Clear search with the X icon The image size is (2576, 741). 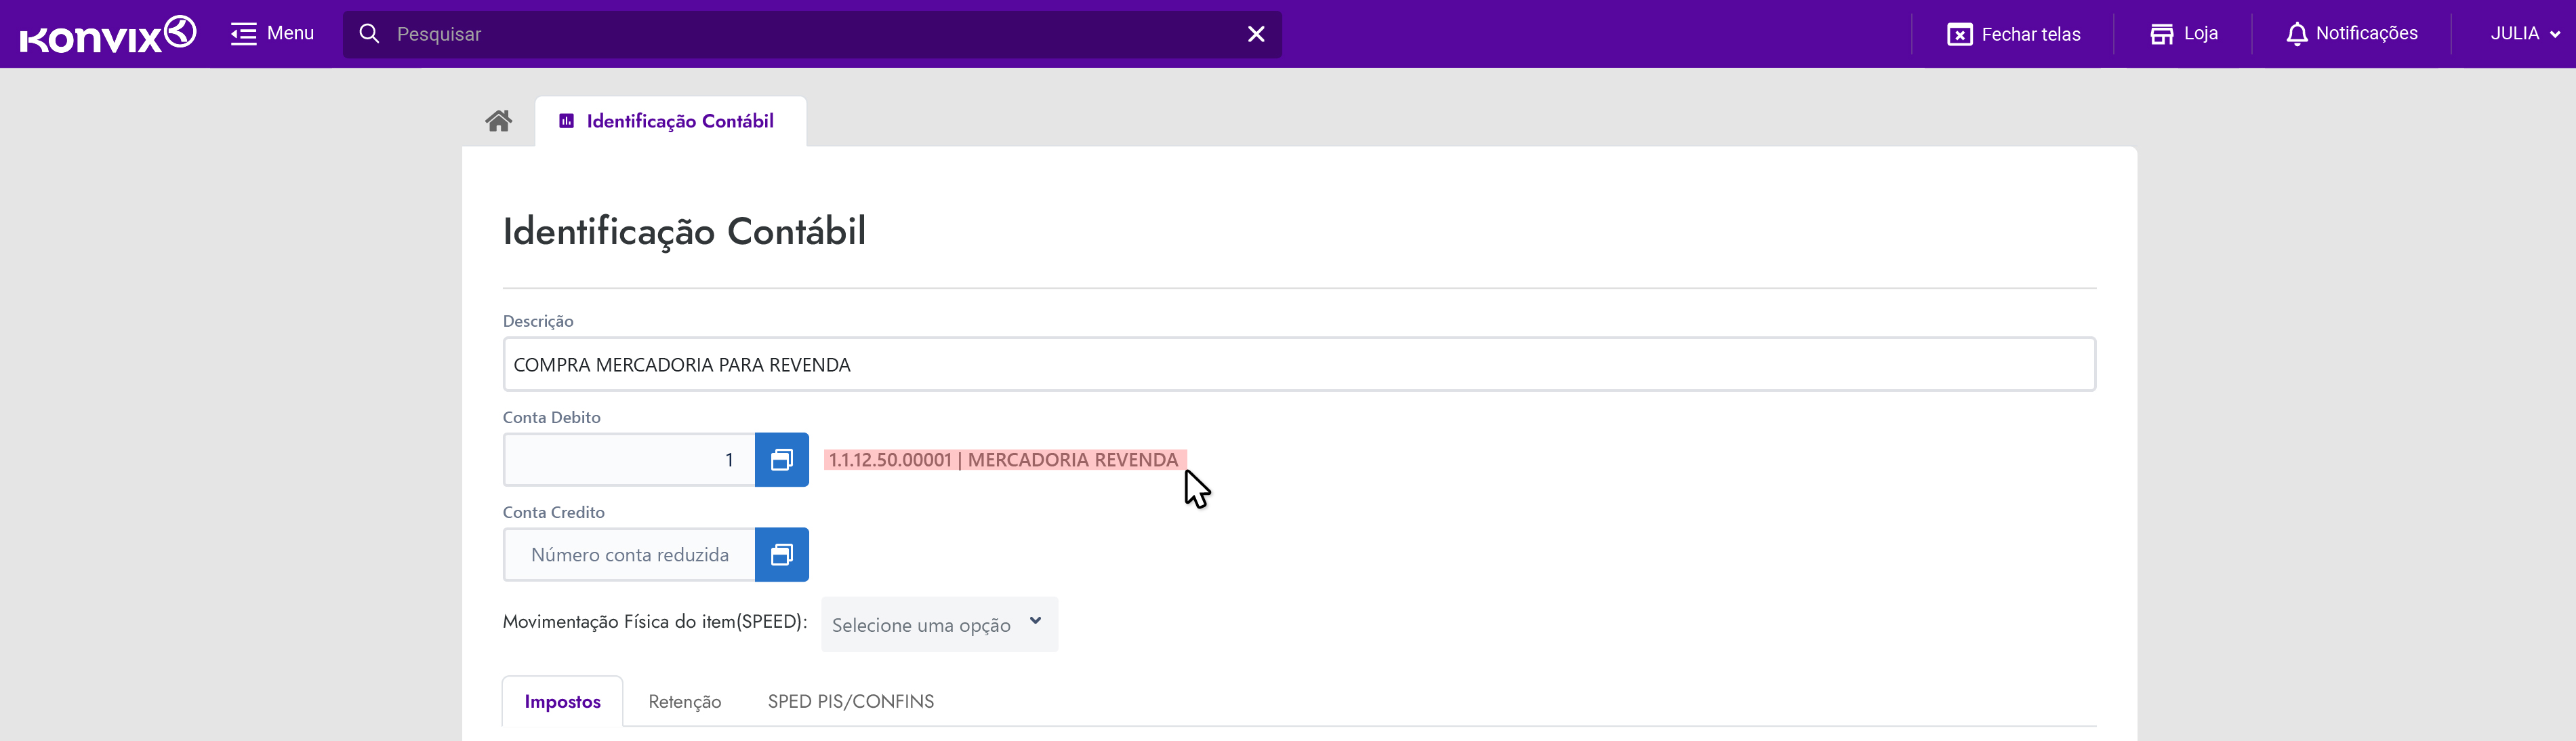point(1256,34)
